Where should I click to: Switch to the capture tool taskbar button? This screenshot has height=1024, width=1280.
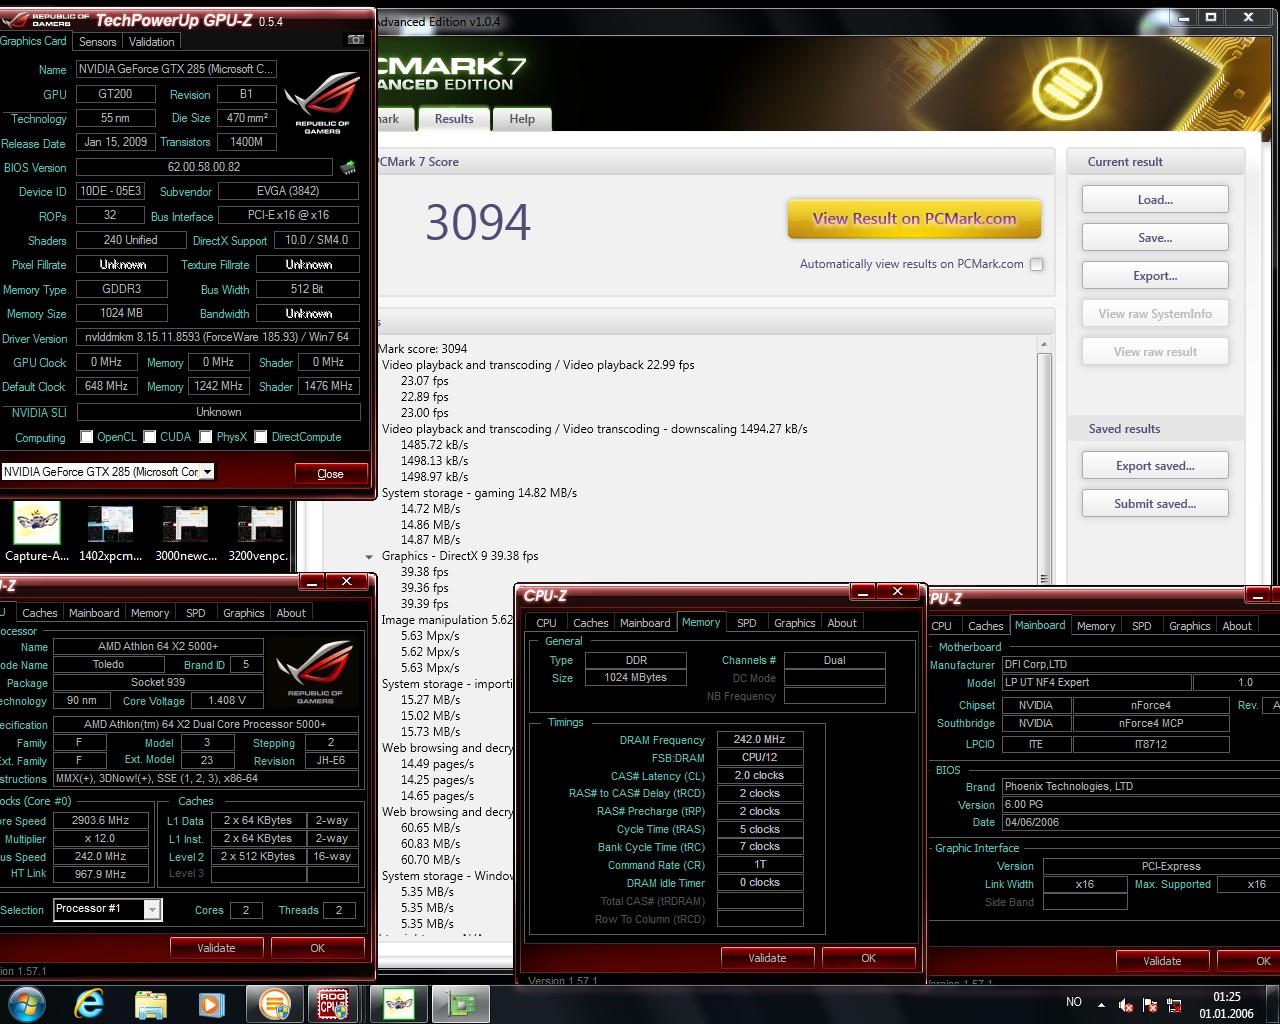tap(399, 1003)
